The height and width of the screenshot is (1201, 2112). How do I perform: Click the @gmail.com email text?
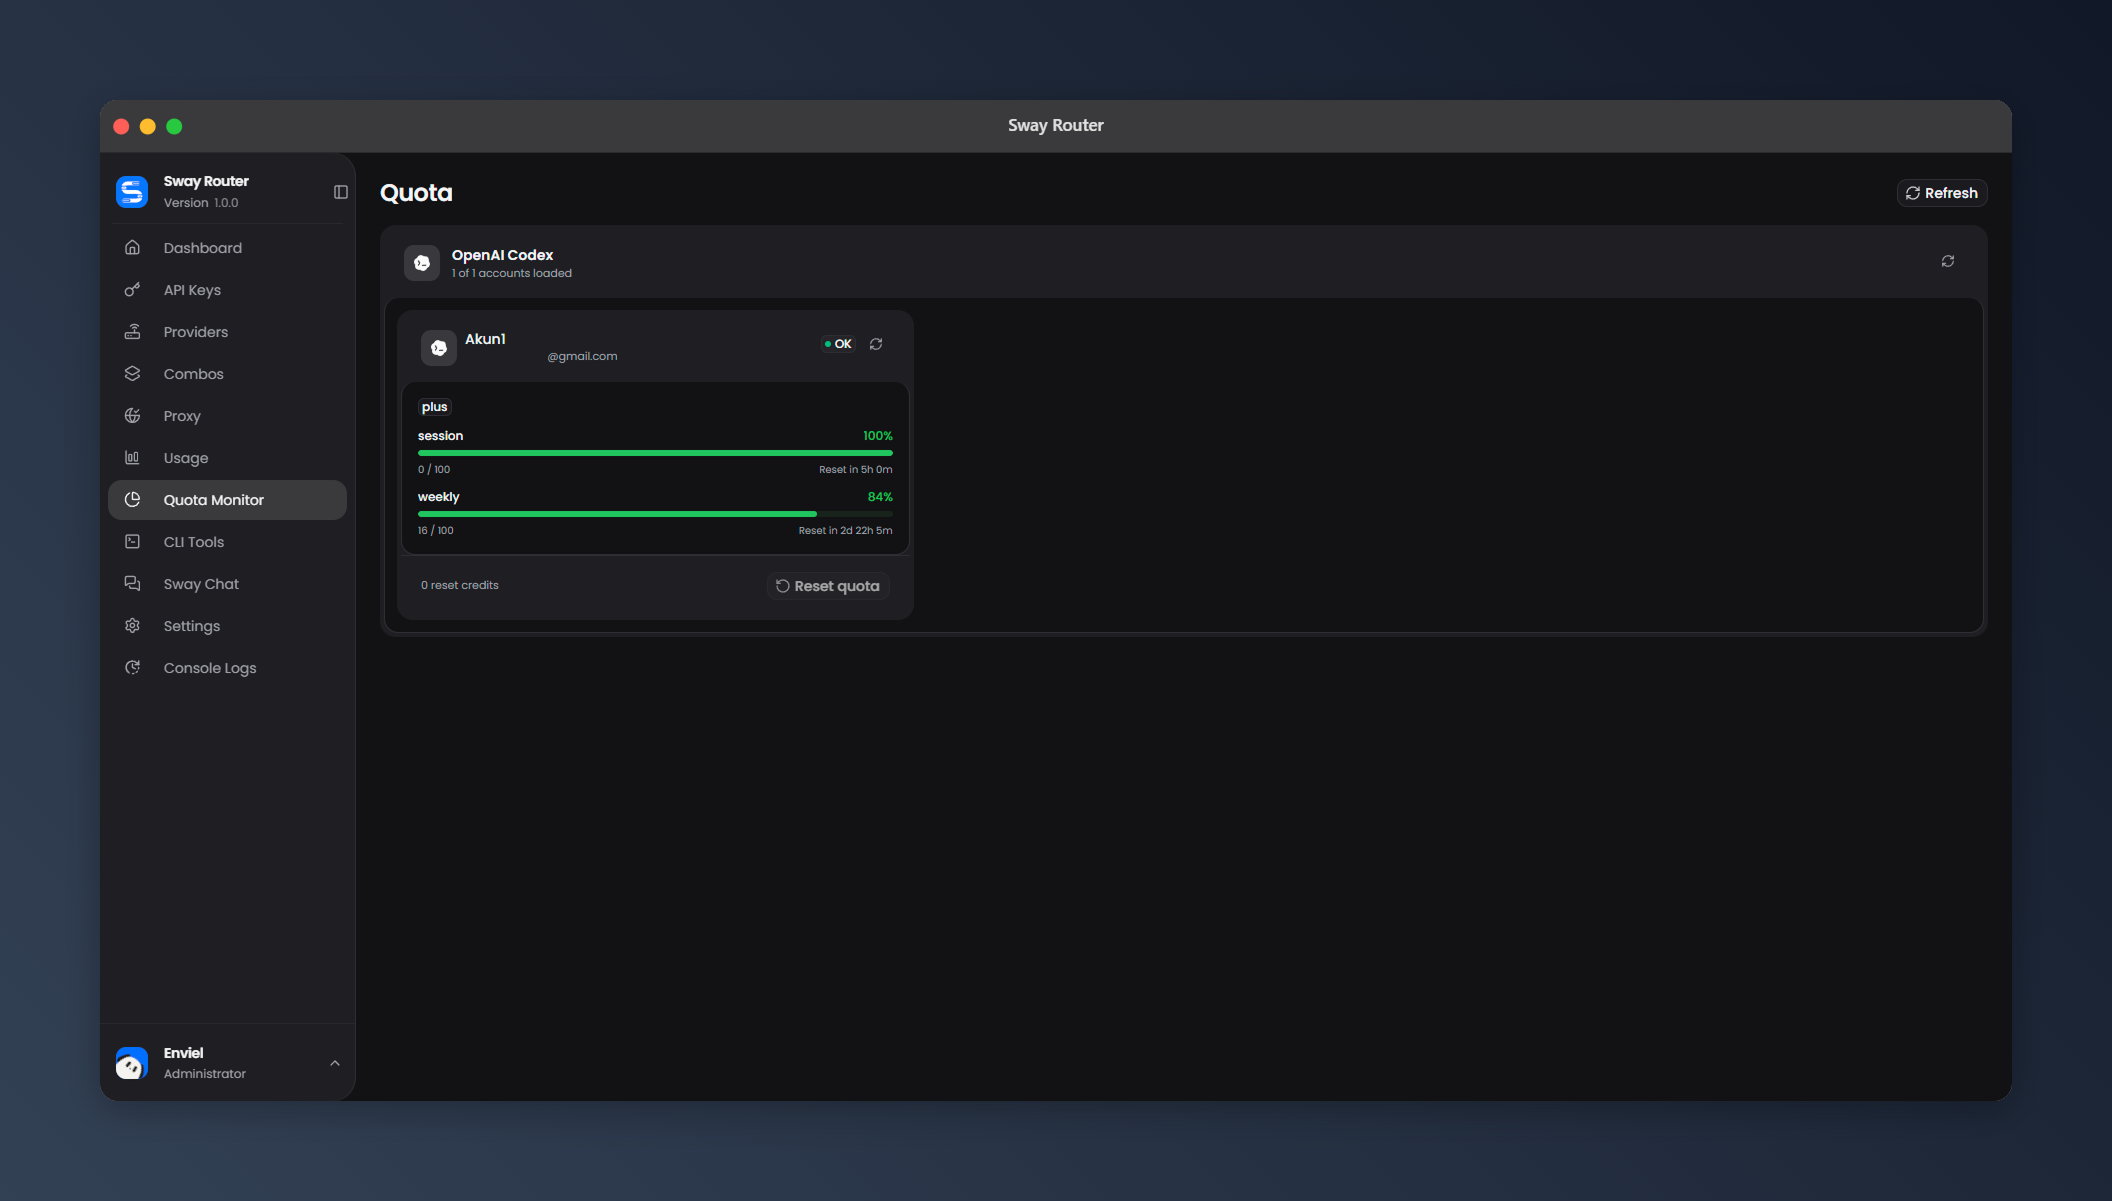pos(582,356)
